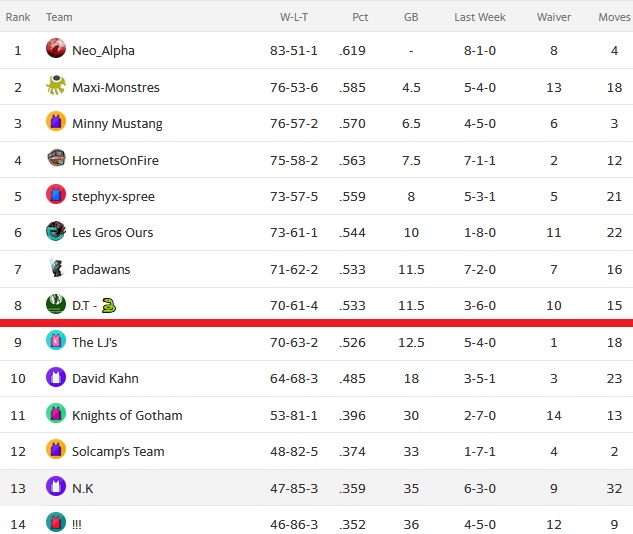Click the Waiver column header
The height and width of the screenshot is (534, 633).
click(x=553, y=17)
